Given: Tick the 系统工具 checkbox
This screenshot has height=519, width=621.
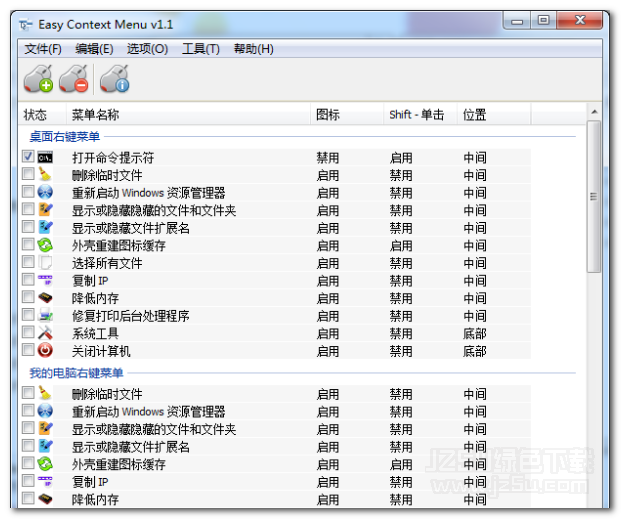Looking at the screenshot, I should click(x=28, y=332).
